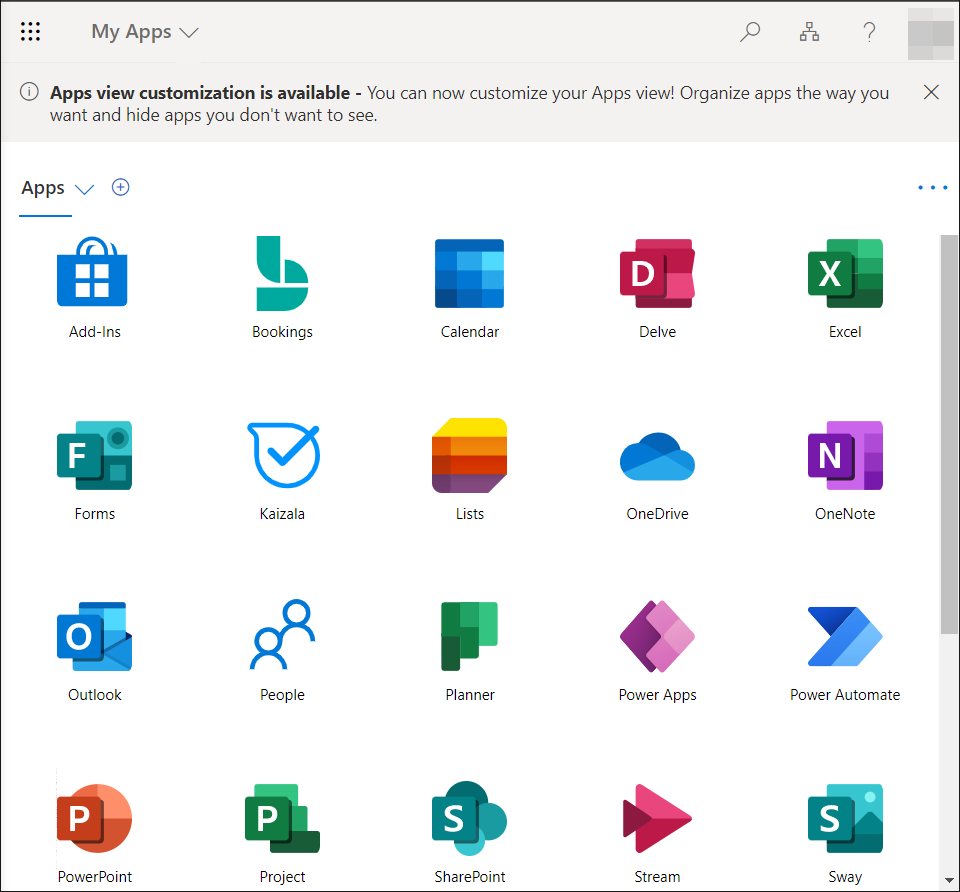Expand the Apps tab chevron
The width and height of the screenshot is (960, 892).
click(84, 189)
